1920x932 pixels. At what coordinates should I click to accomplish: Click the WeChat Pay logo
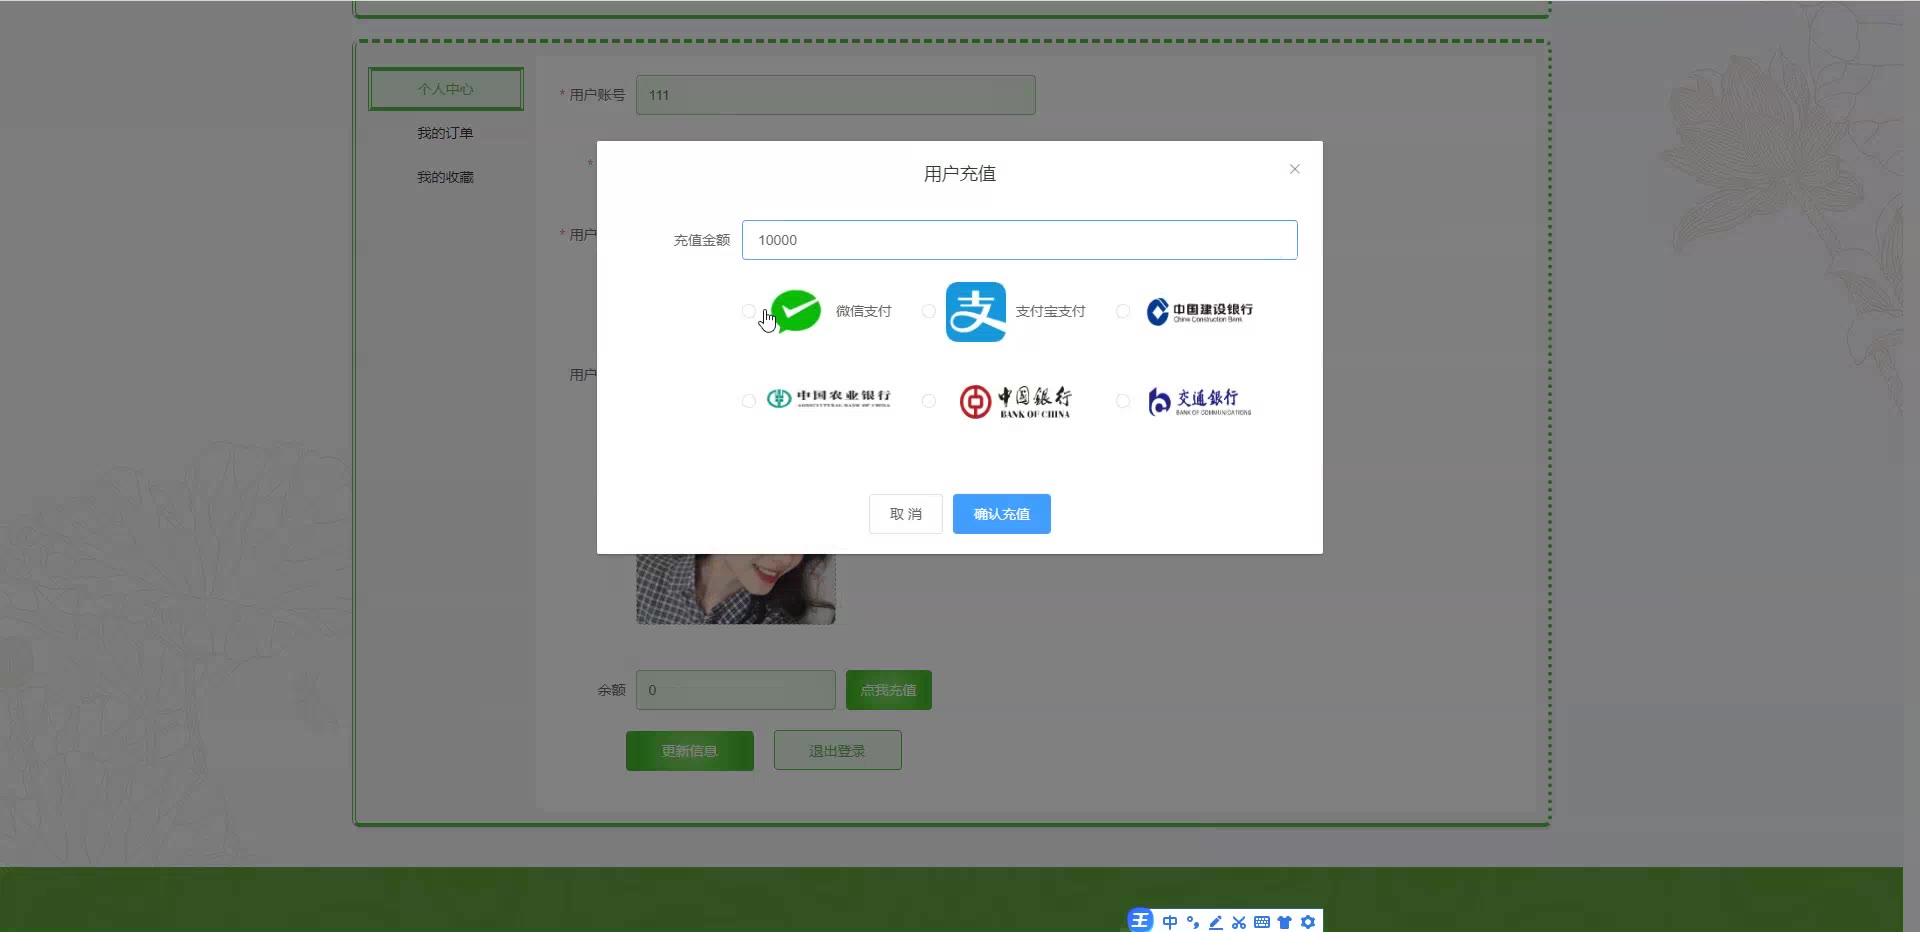click(x=796, y=311)
